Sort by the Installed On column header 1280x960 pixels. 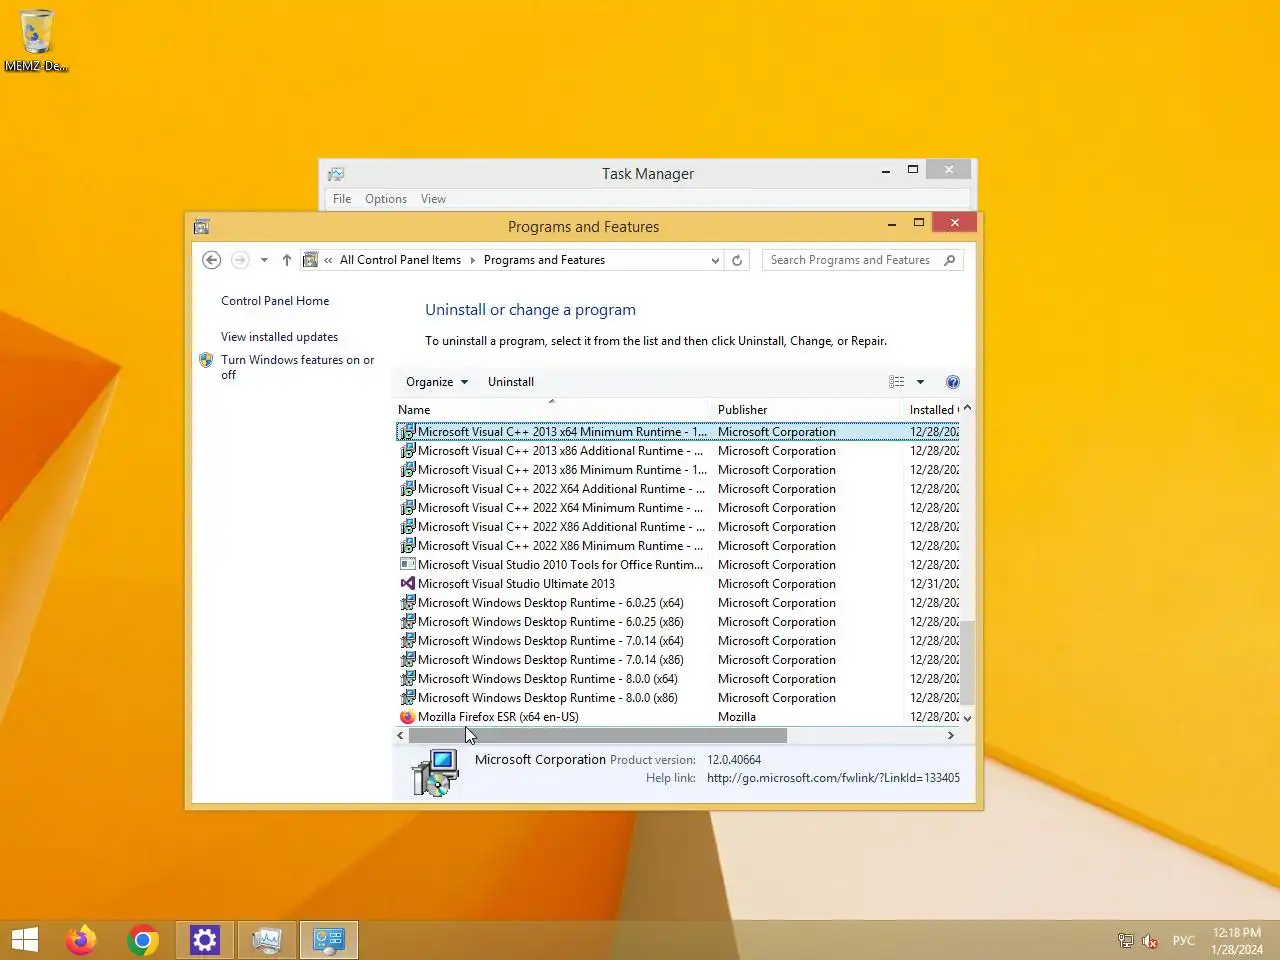point(932,410)
